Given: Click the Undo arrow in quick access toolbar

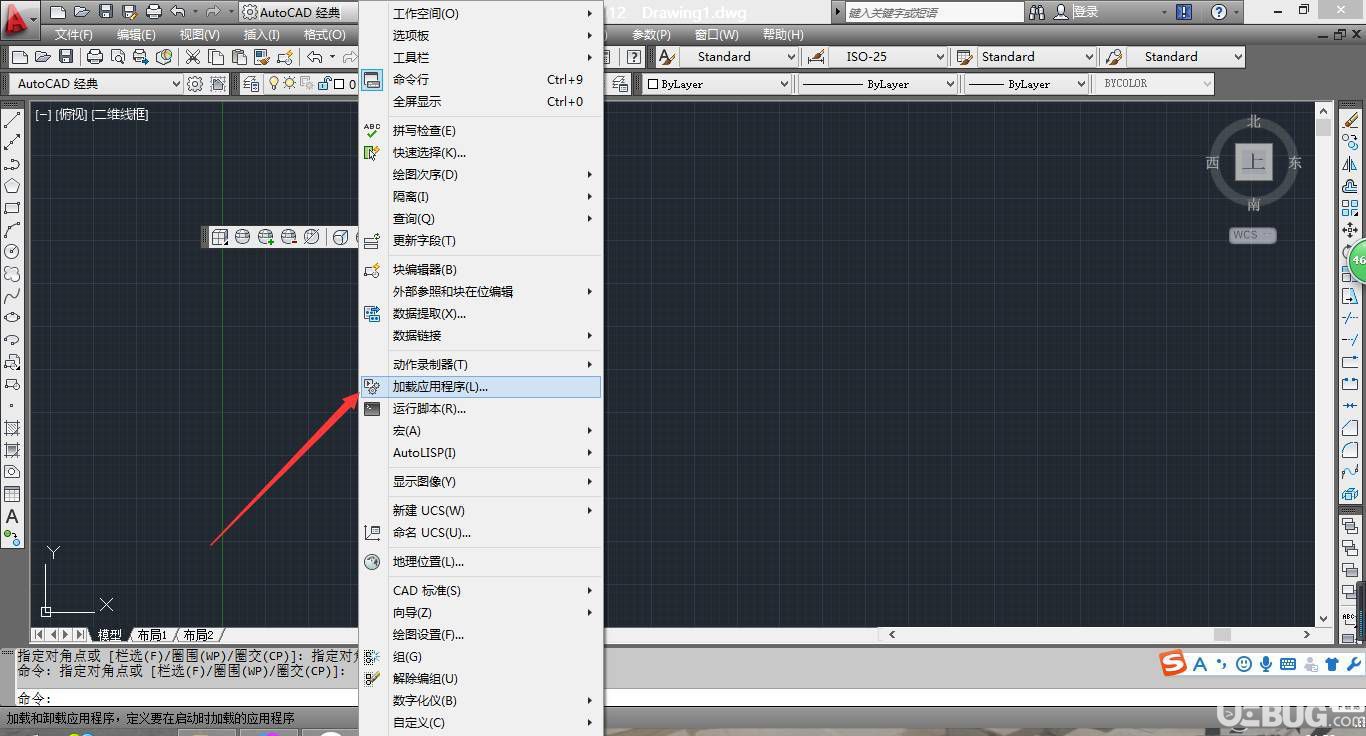Looking at the screenshot, I should tap(177, 12).
